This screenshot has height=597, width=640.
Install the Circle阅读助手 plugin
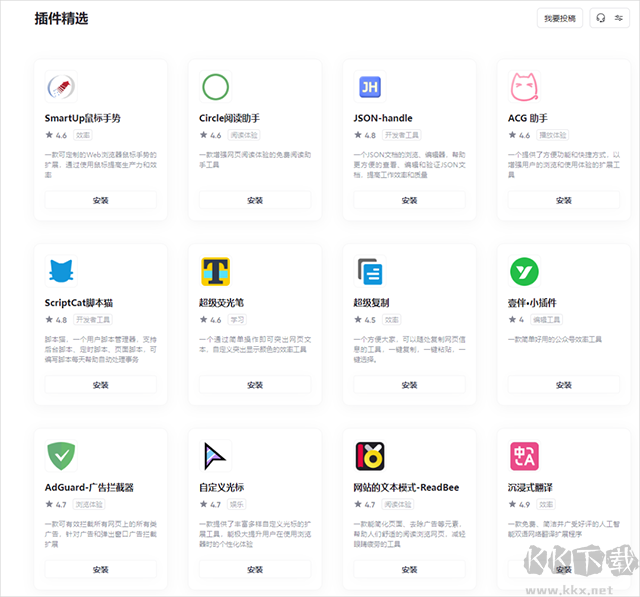pos(255,200)
